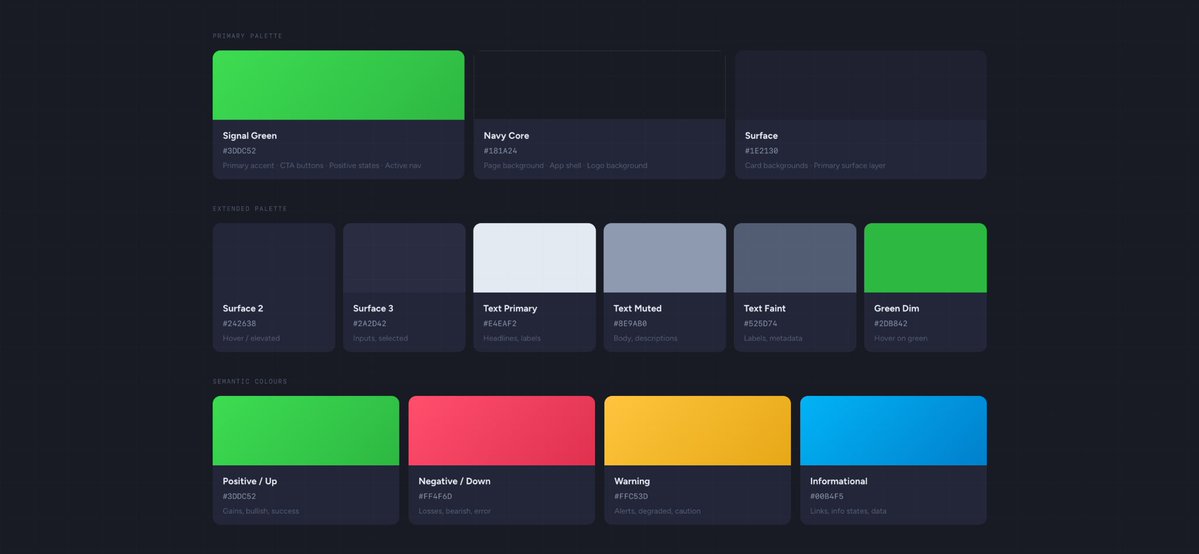Click the Navy Core color swatch

pos(600,85)
